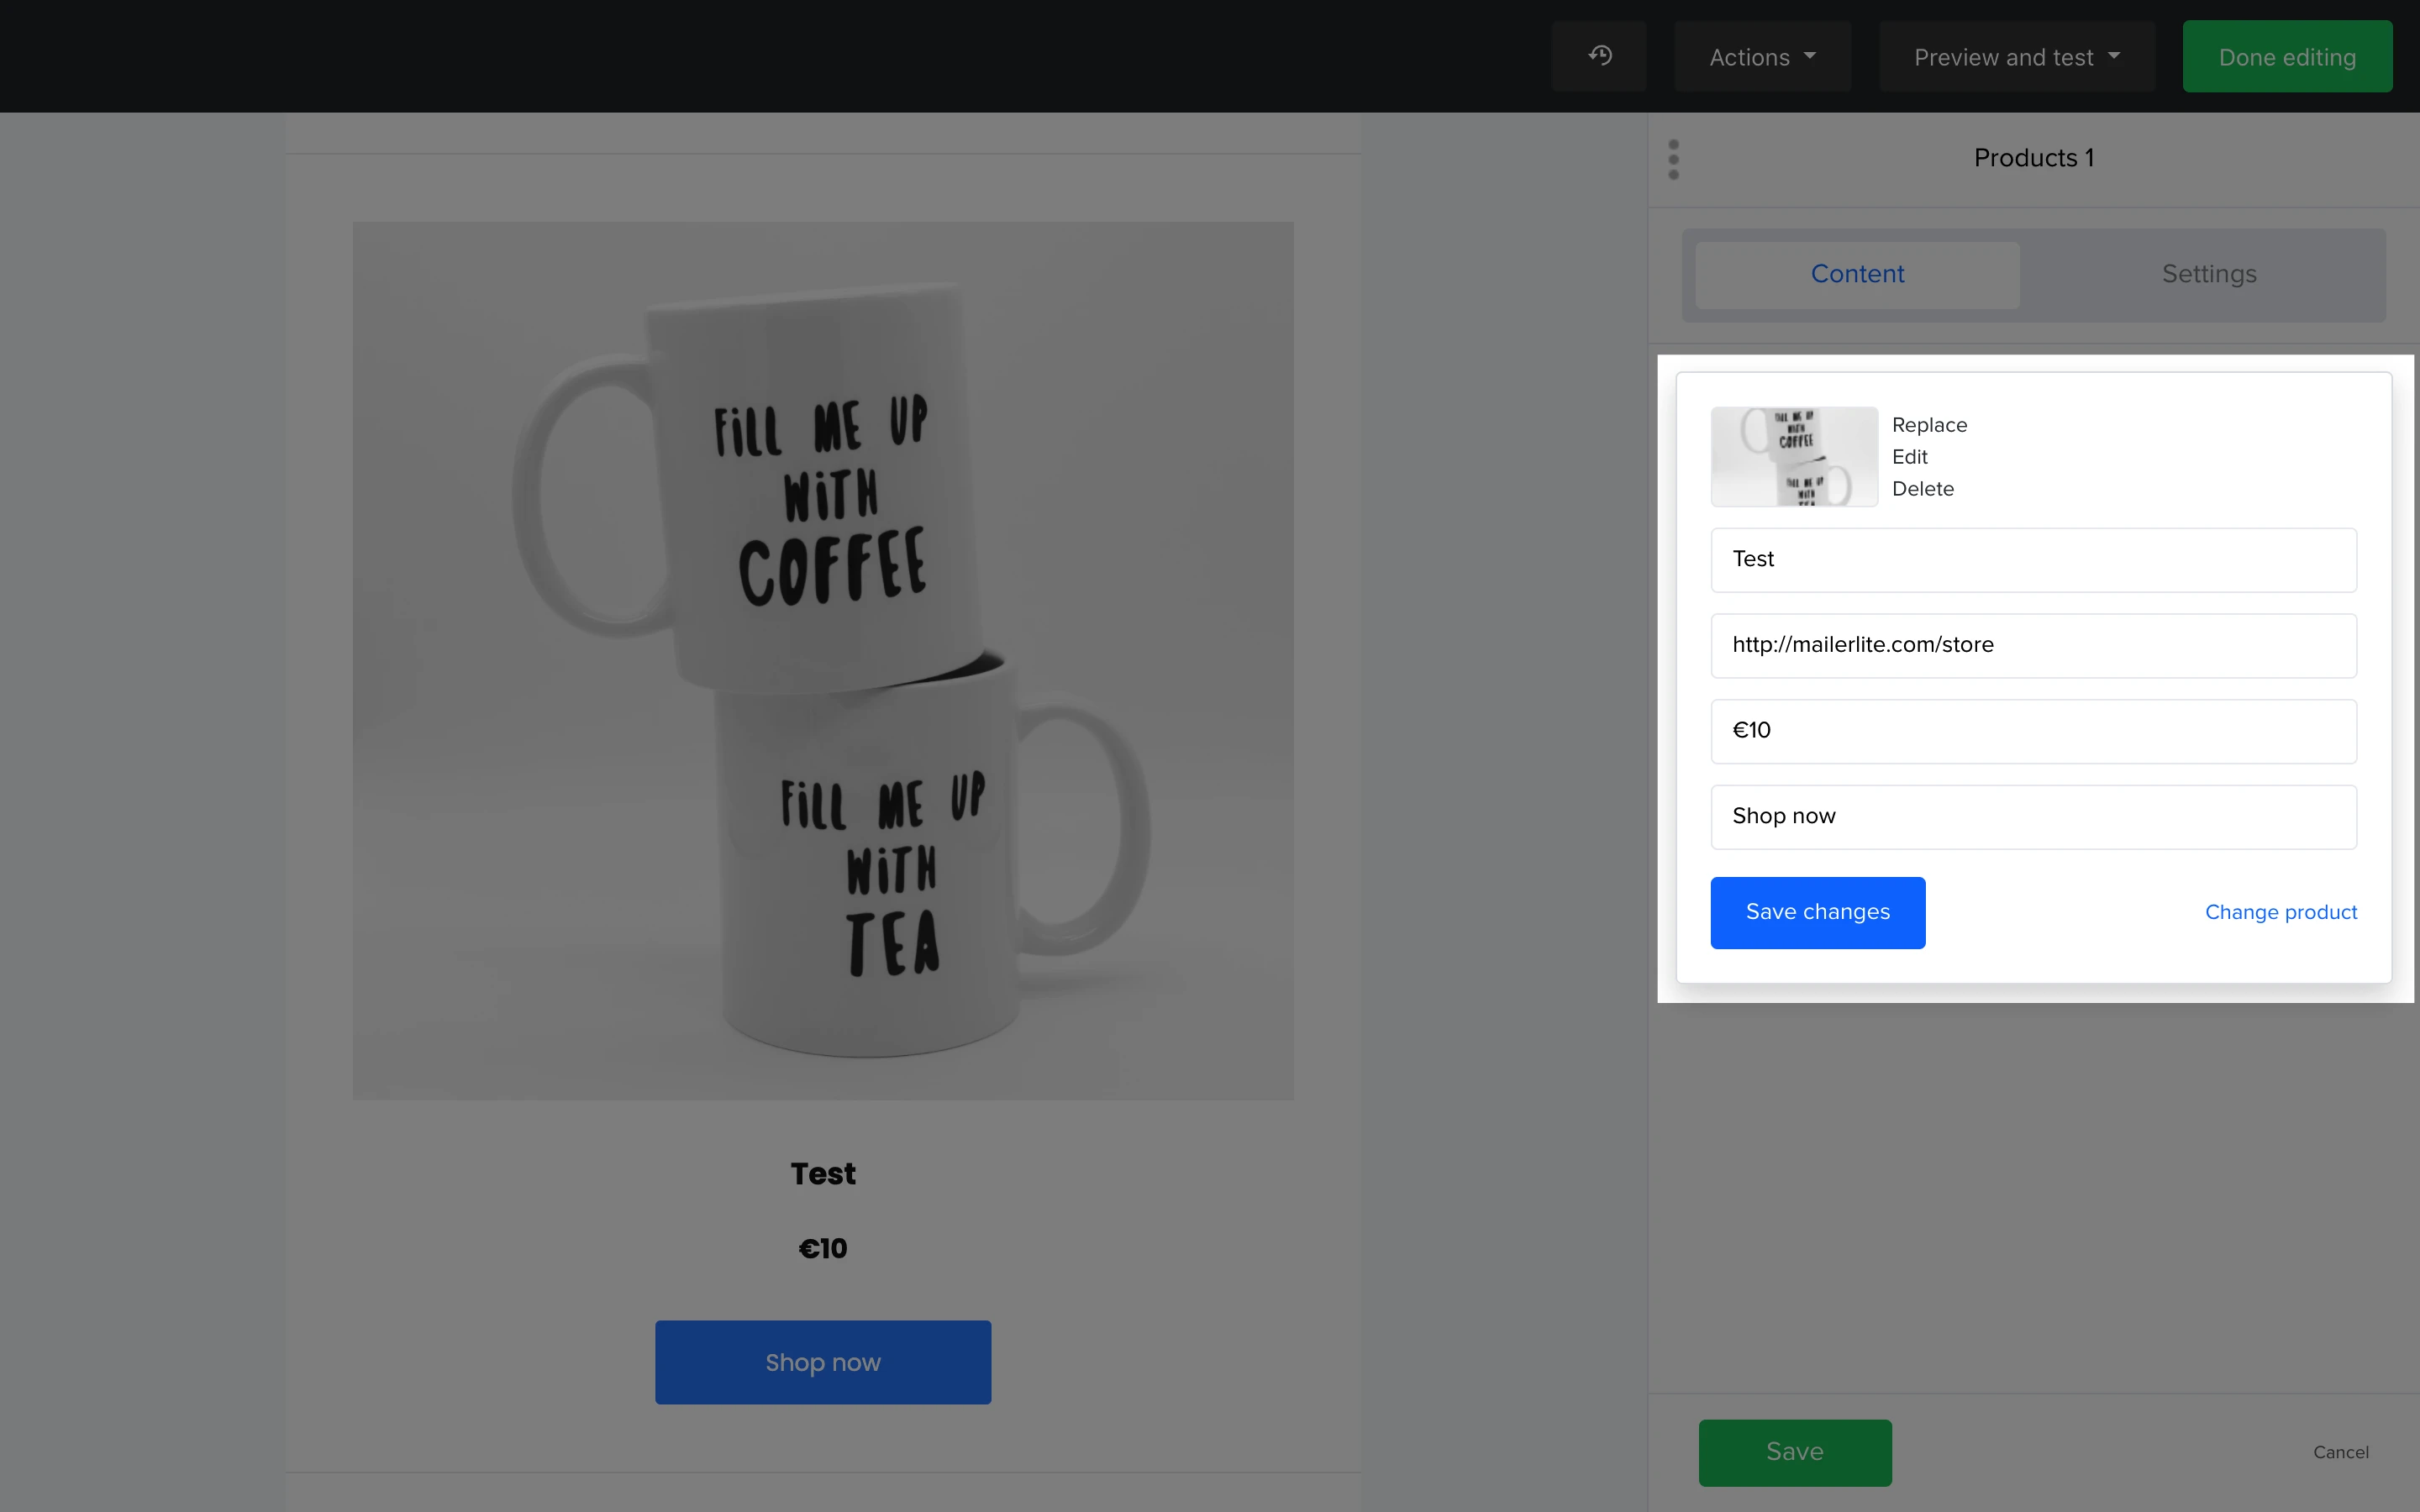
Task: Click Edit next to the product thumbnail
Action: 1909,457
